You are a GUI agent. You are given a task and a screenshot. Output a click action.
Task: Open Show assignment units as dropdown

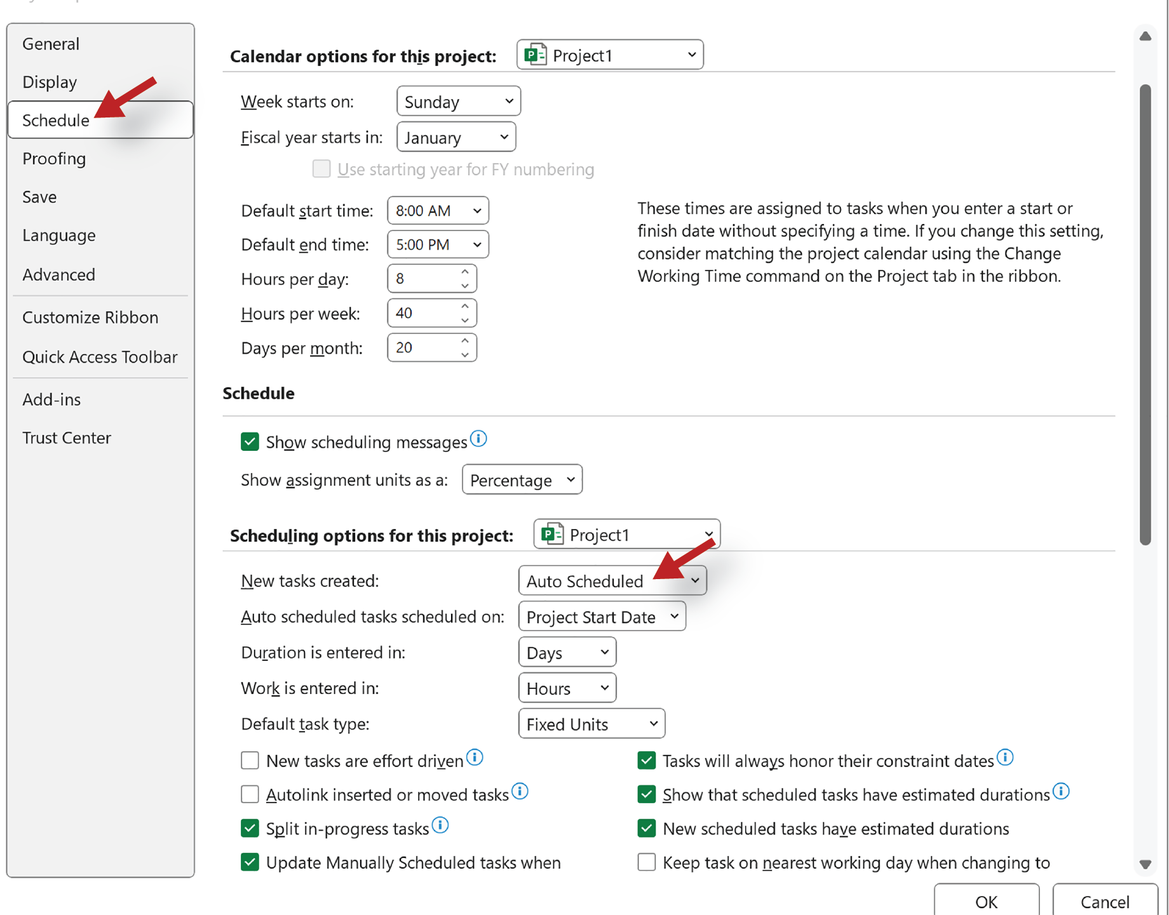click(x=522, y=480)
